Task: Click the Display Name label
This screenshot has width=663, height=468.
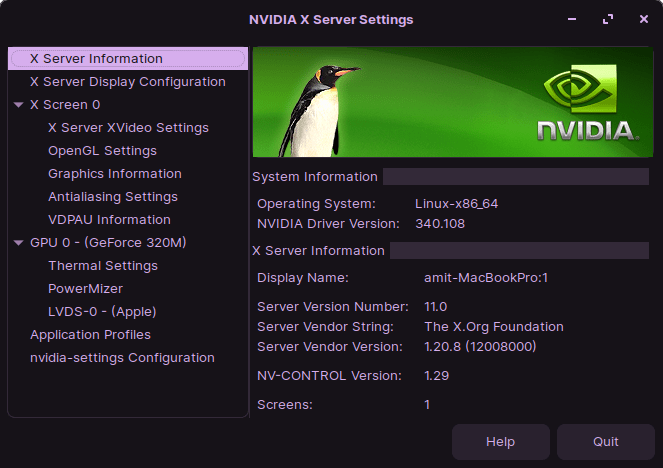Action: pos(303,278)
